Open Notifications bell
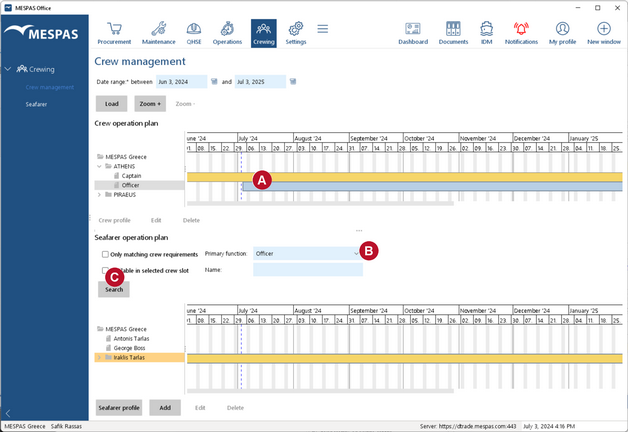This screenshot has width=628, height=432. (521, 33)
